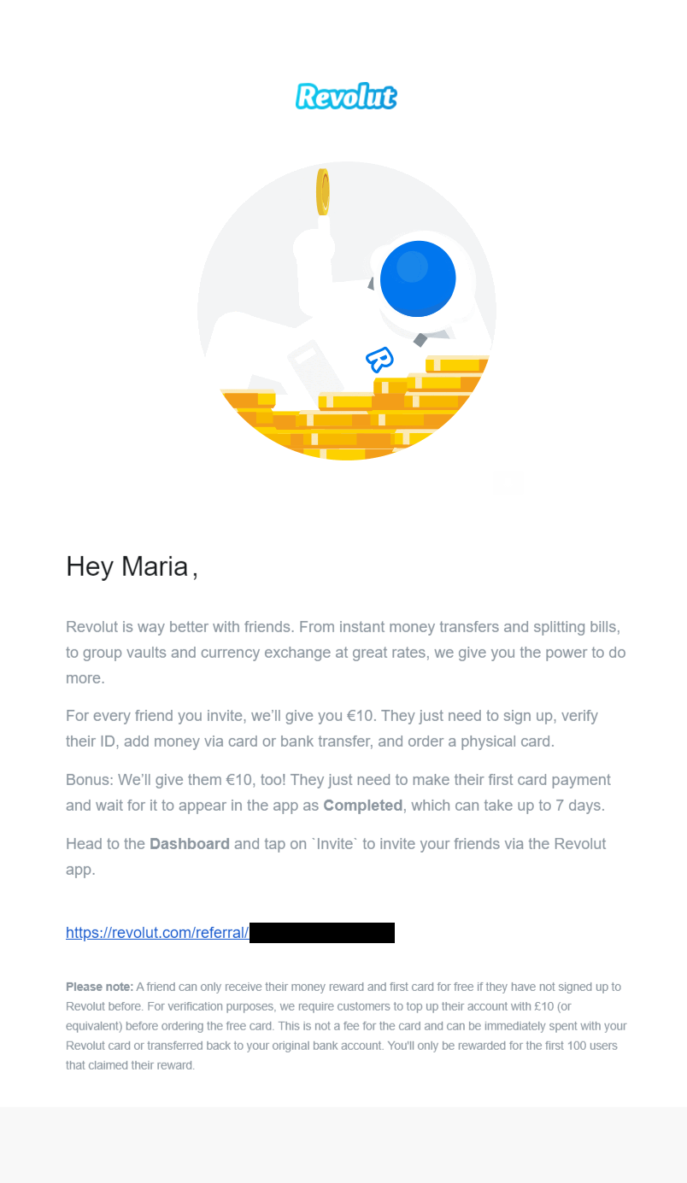This screenshot has height=1183, width=687.
Task: Click the blacked-out referral code block
Action: click(x=322, y=933)
